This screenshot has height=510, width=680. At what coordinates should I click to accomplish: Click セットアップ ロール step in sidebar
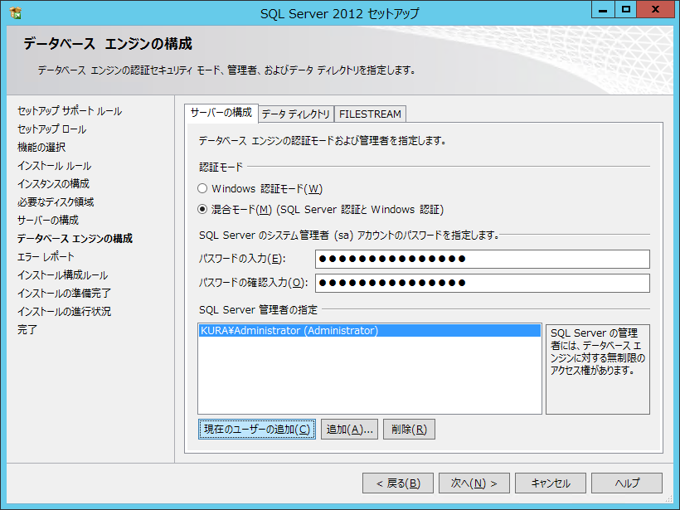[x=52, y=129]
